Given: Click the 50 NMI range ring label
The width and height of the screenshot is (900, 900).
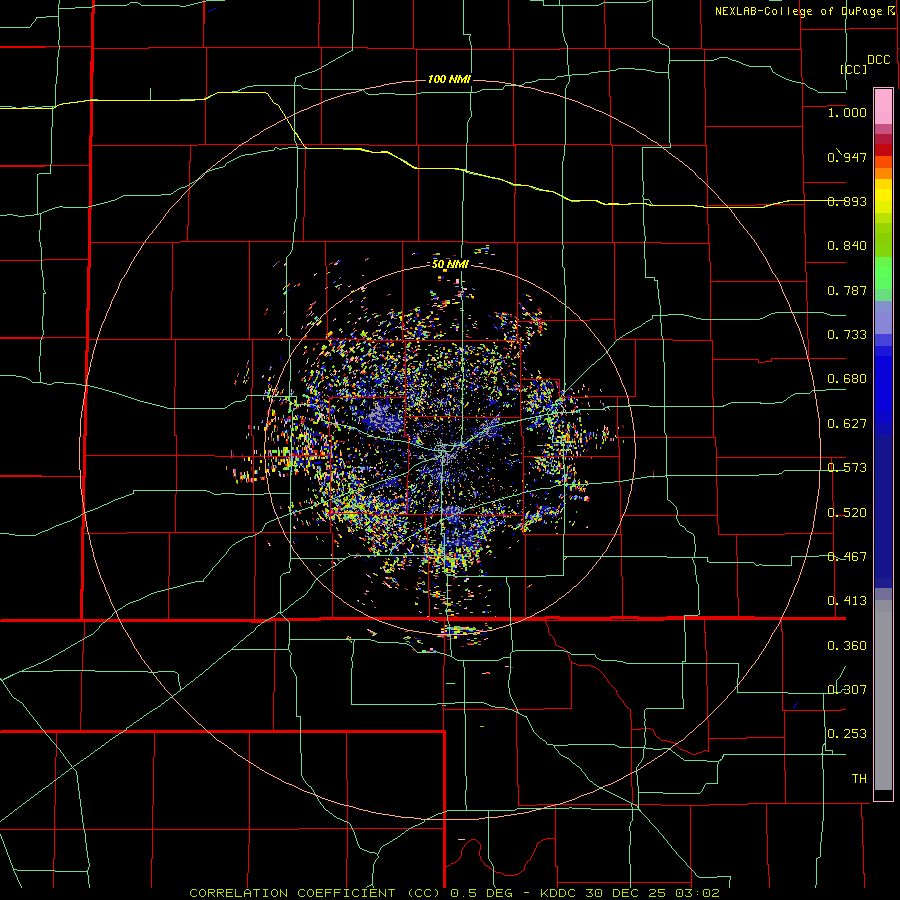Looking at the screenshot, I should pyautogui.click(x=450, y=264).
